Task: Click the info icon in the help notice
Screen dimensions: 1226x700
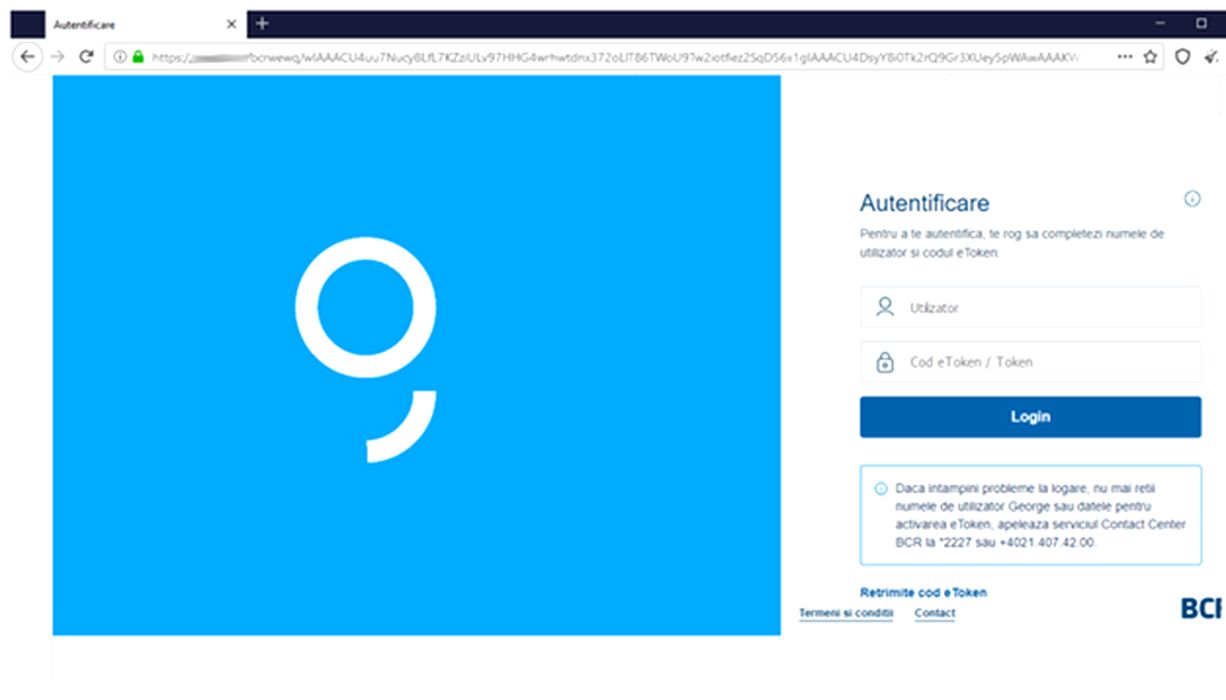Action: pyautogui.click(x=881, y=489)
